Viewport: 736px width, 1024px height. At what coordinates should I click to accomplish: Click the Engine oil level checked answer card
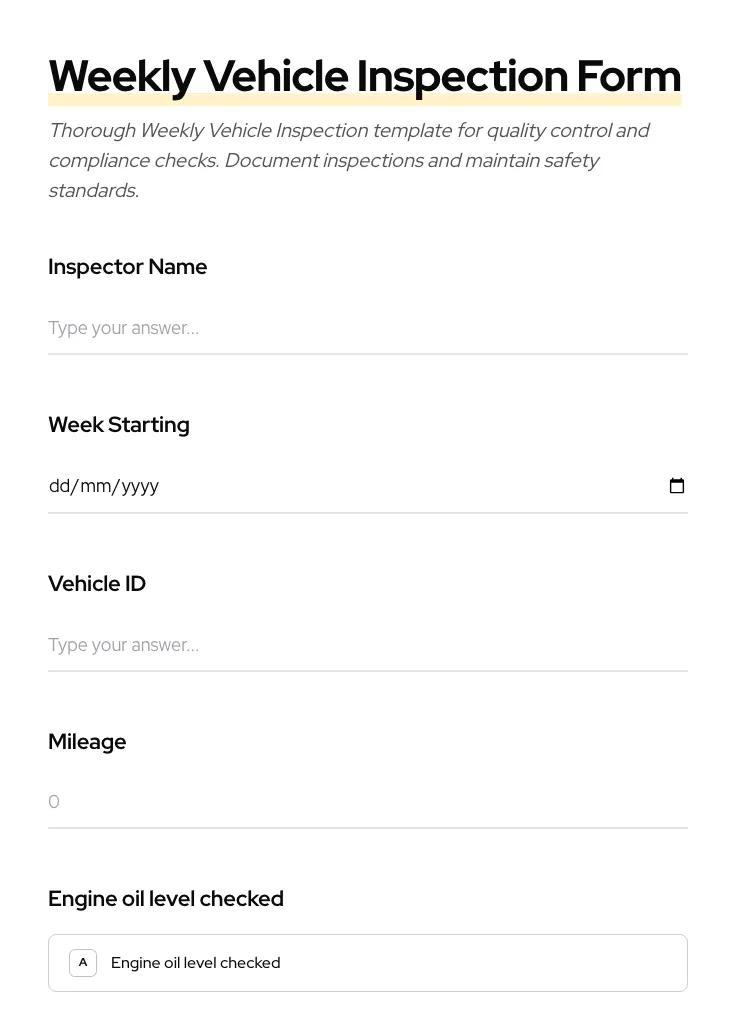tap(368, 962)
